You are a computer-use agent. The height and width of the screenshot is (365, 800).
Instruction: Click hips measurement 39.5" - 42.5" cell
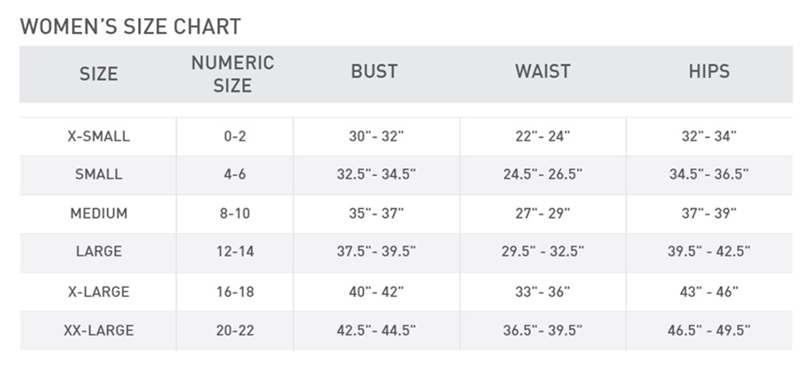tap(709, 251)
